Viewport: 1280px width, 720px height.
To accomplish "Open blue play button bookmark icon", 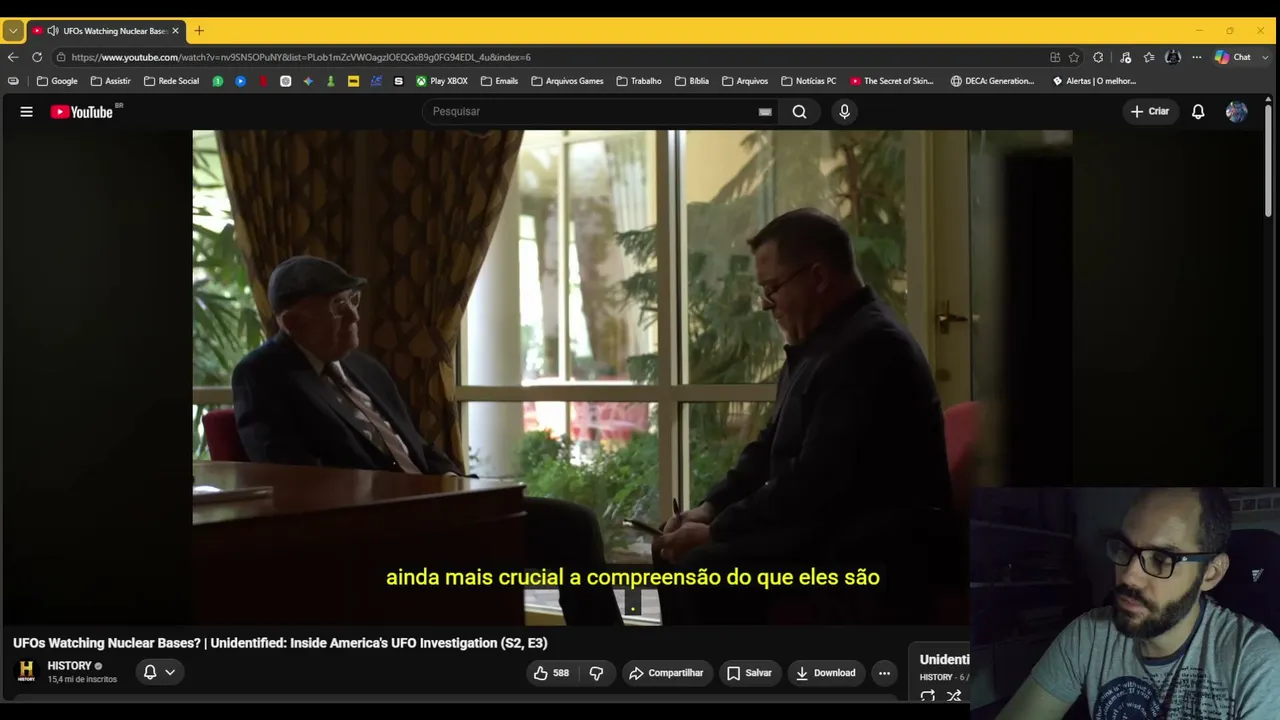I will coord(241,81).
